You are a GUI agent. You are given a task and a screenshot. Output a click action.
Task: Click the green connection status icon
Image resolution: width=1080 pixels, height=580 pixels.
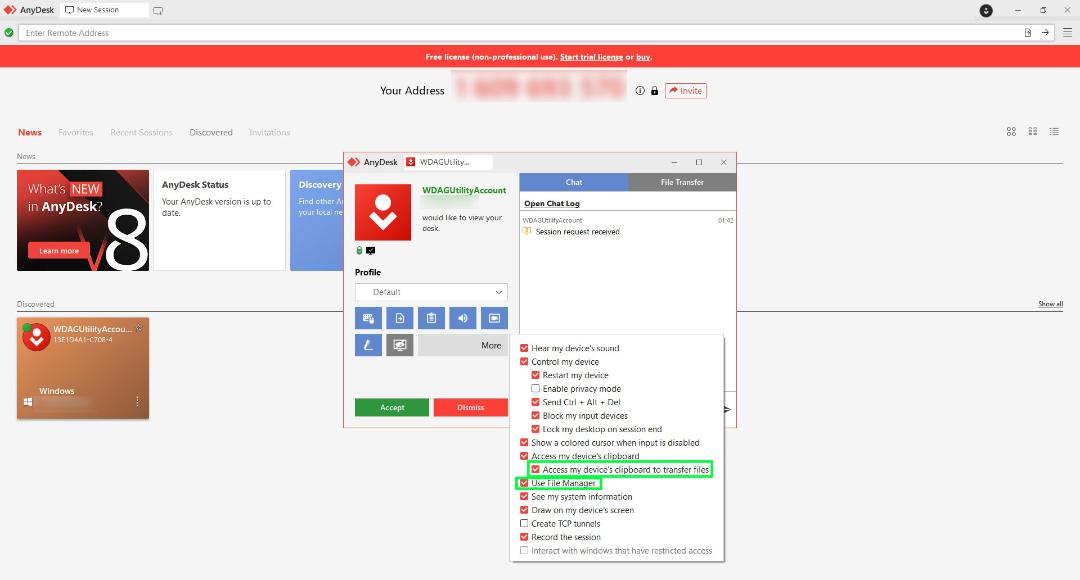click(9, 32)
